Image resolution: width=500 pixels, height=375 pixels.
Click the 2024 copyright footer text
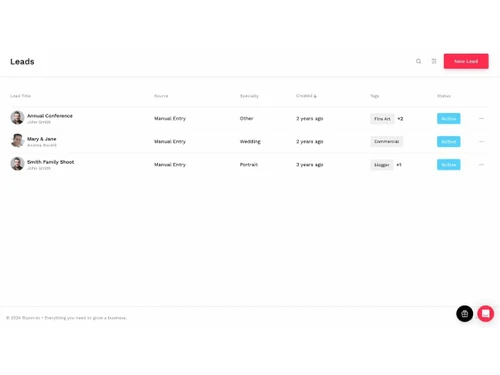pos(66,318)
